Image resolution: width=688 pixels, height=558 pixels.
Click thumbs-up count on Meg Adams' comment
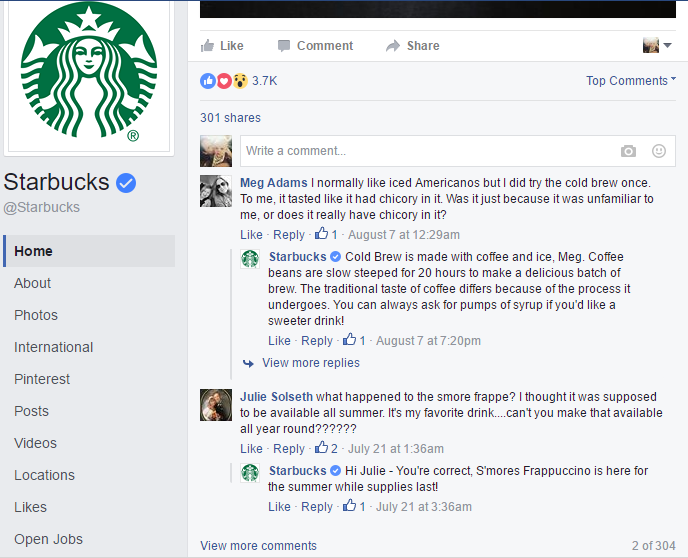326,234
